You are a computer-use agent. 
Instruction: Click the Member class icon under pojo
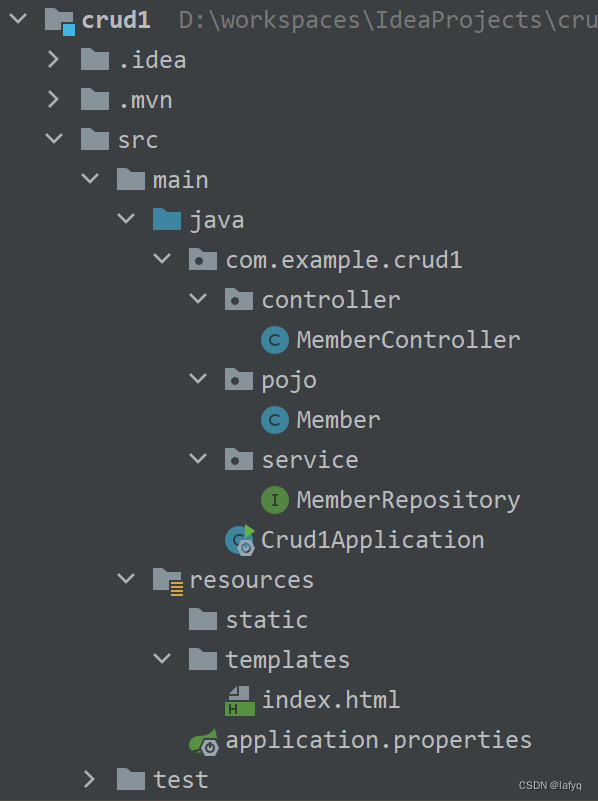(275, 420)
